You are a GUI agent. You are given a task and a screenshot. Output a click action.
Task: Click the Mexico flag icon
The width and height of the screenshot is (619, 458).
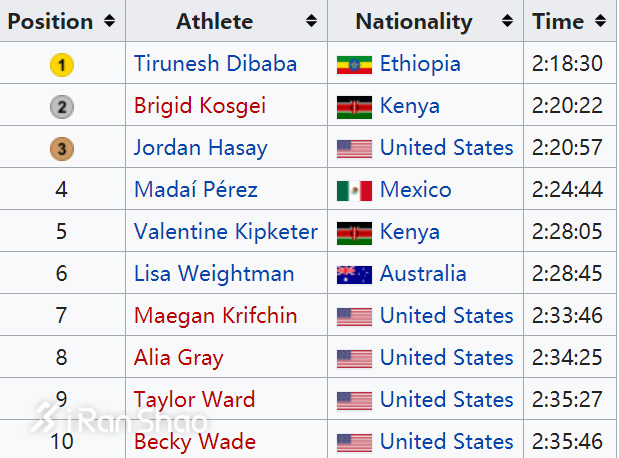(354, 190)
